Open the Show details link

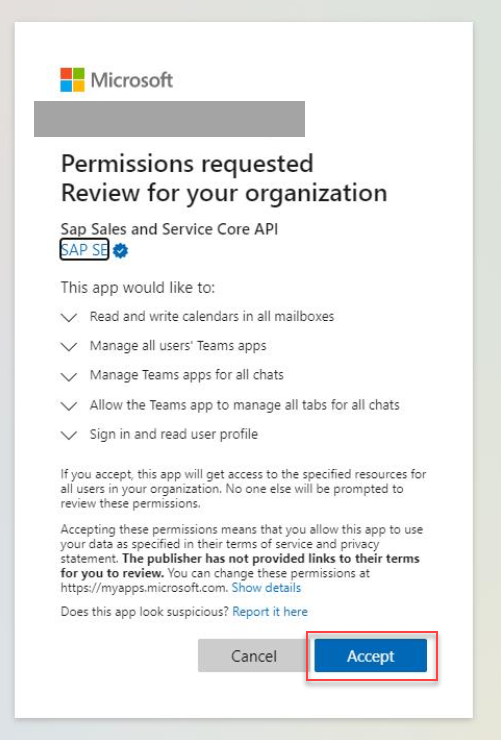coord(266,588)
